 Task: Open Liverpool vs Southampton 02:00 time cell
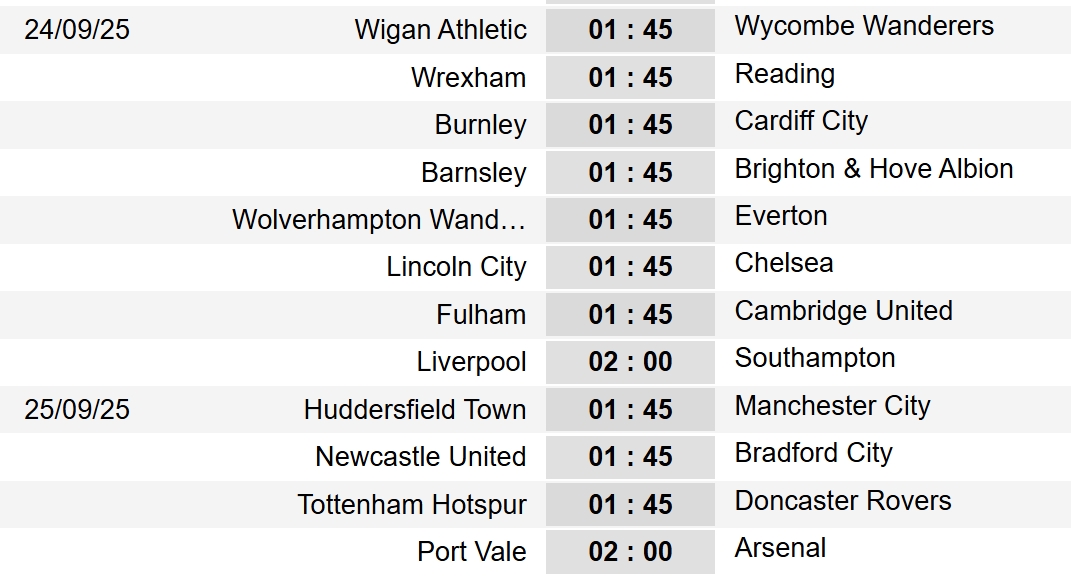tap(630, 361)
